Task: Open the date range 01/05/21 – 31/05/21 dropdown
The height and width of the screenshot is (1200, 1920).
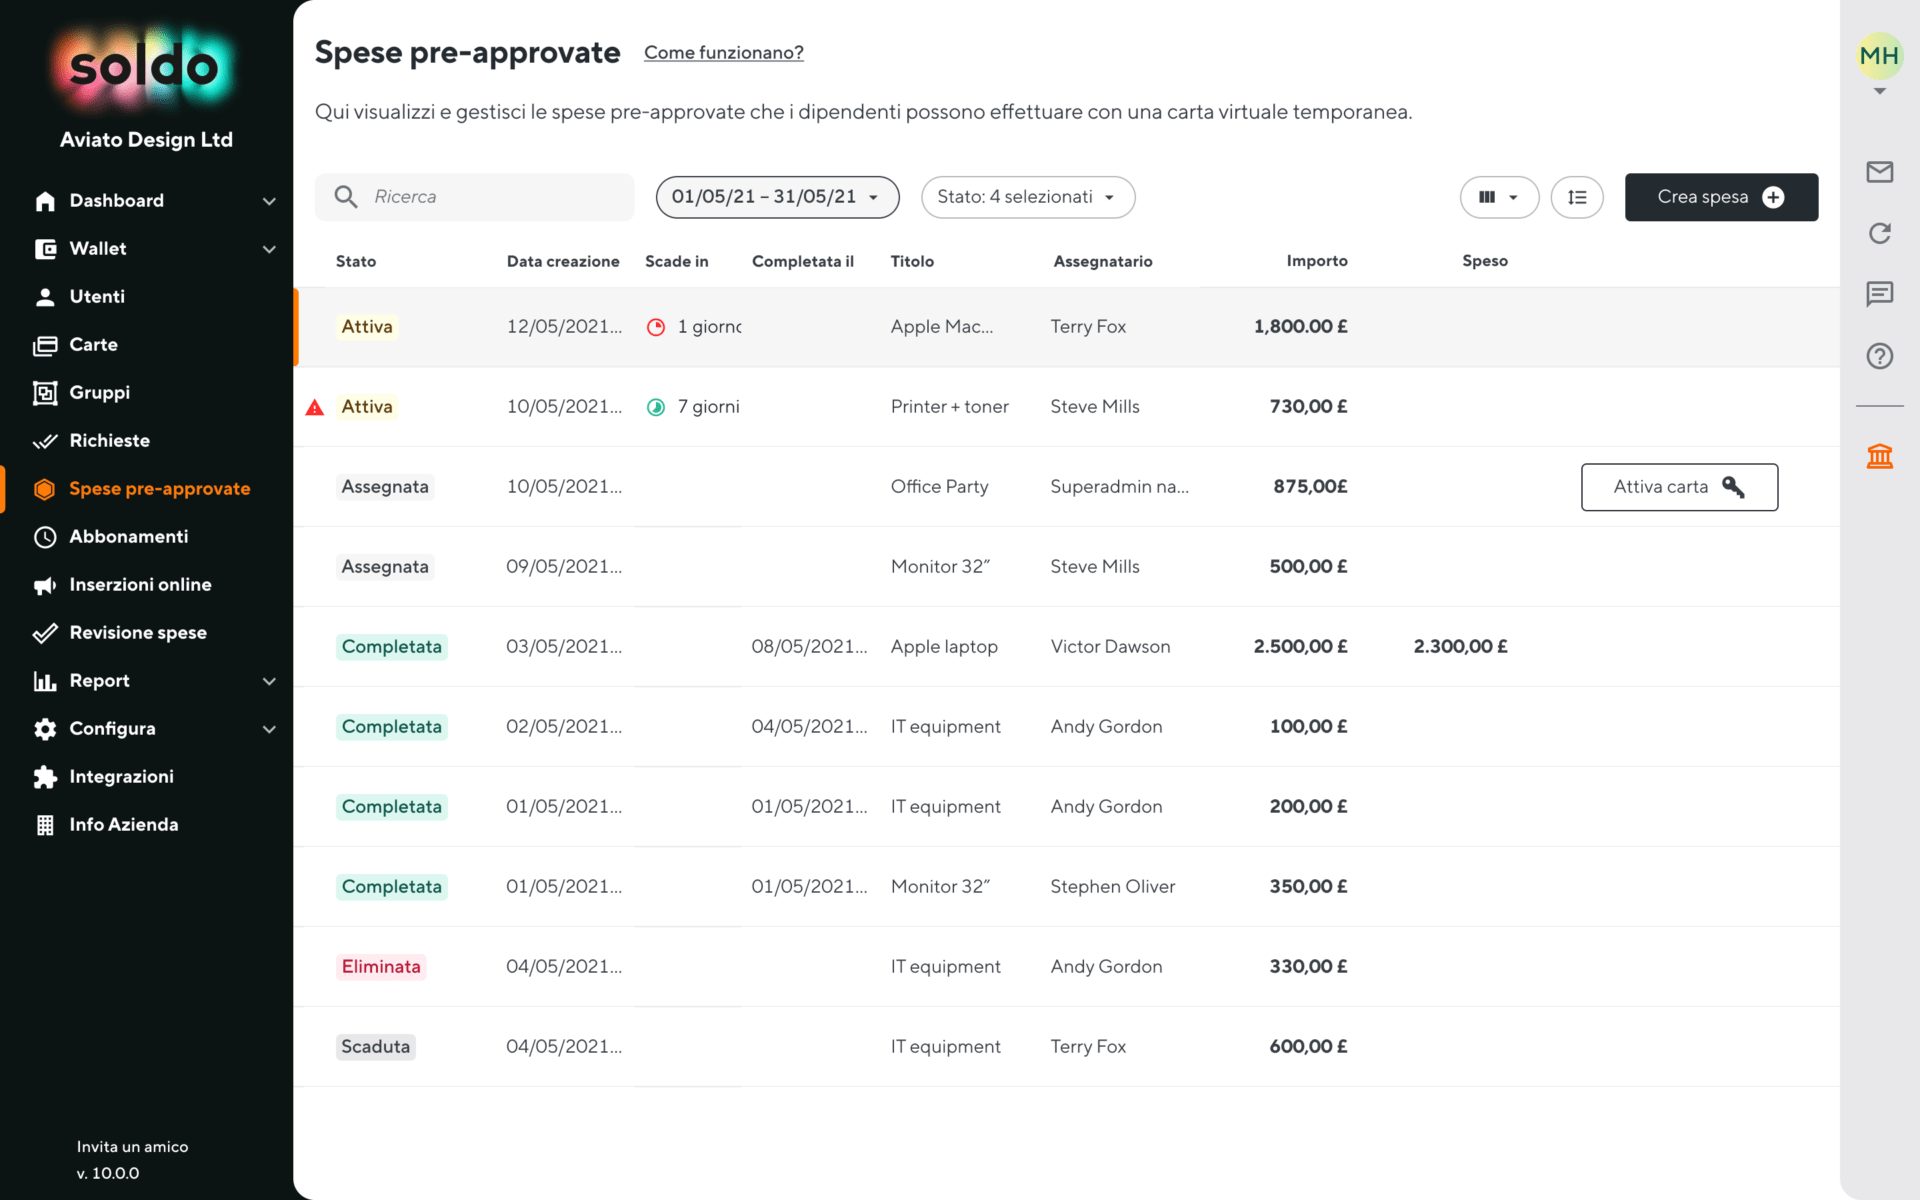Action: (777, 197)
